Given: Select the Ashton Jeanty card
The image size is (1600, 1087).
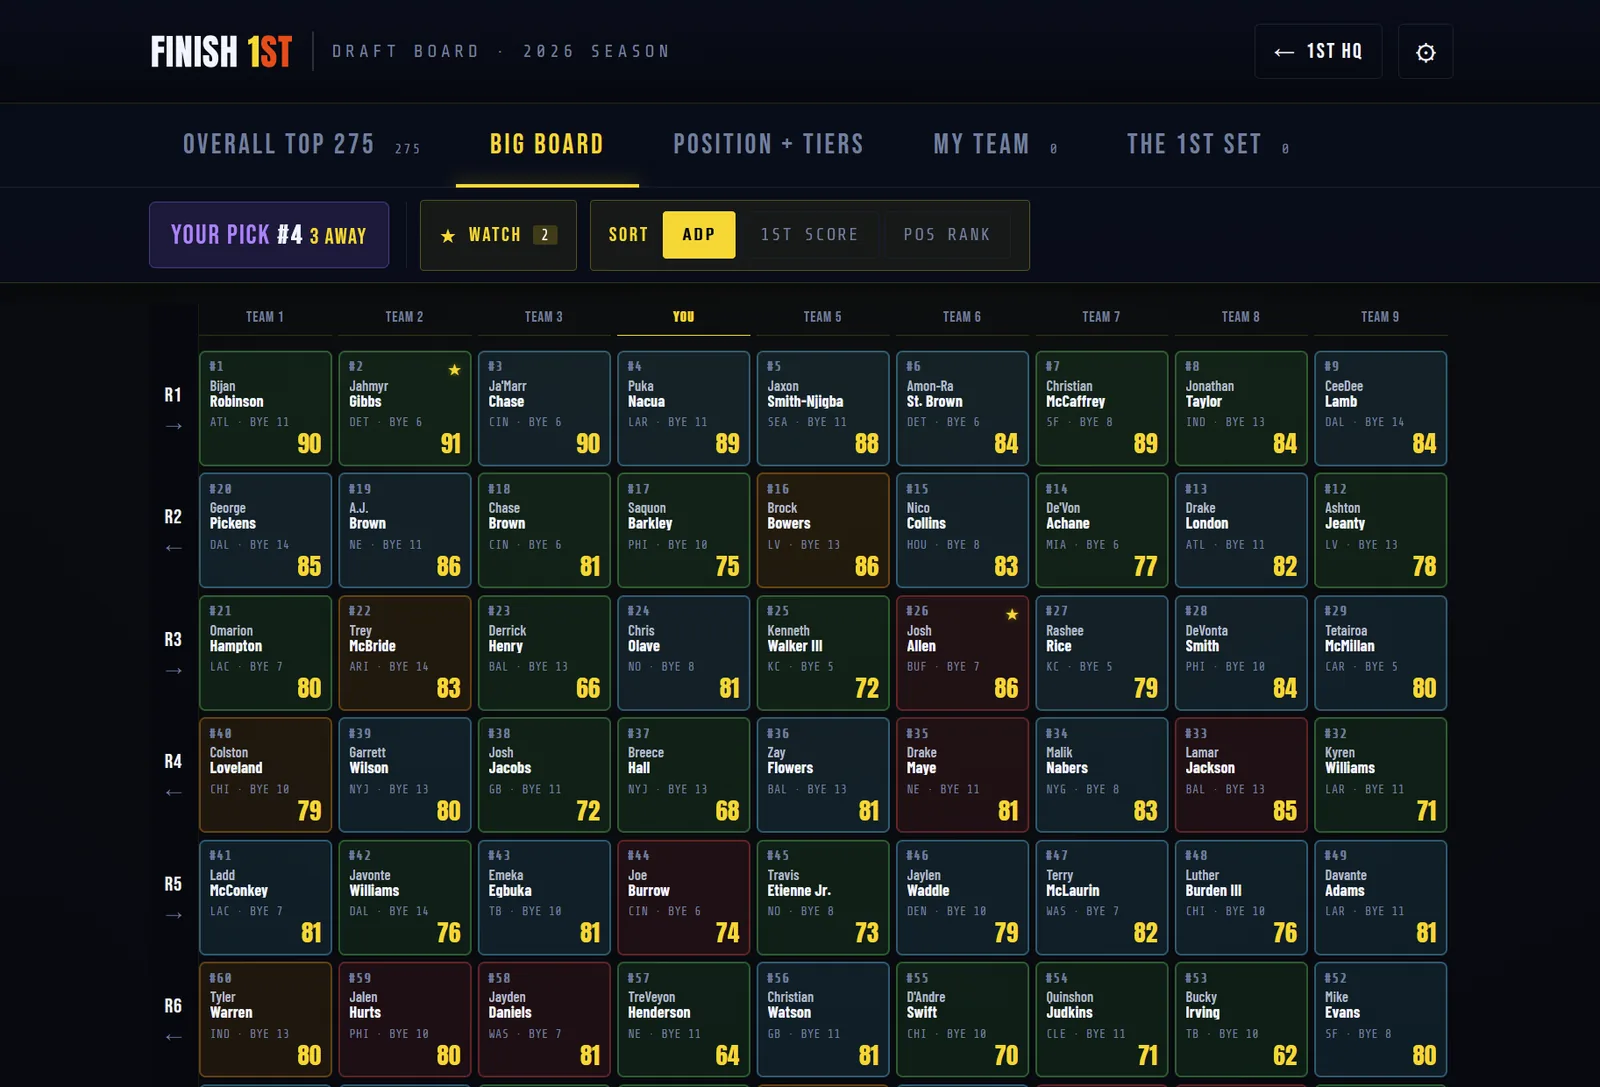Looking at the screenshot, I should pyautogui.click(x=1380, y=530).
